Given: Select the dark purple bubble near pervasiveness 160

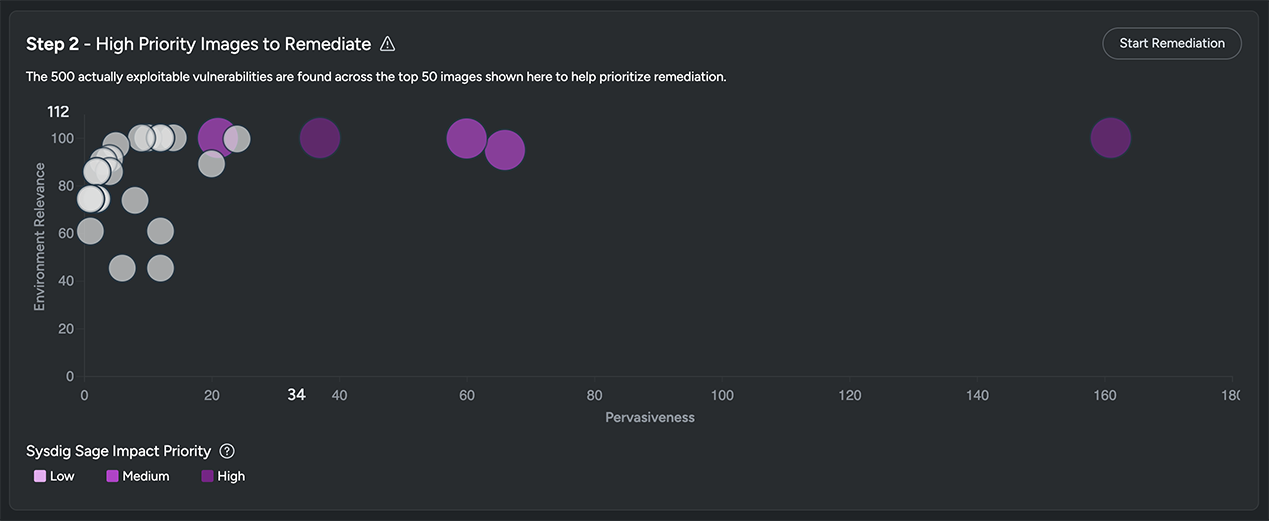Looking at the screenshot, I should click(x=1110, y=138).
